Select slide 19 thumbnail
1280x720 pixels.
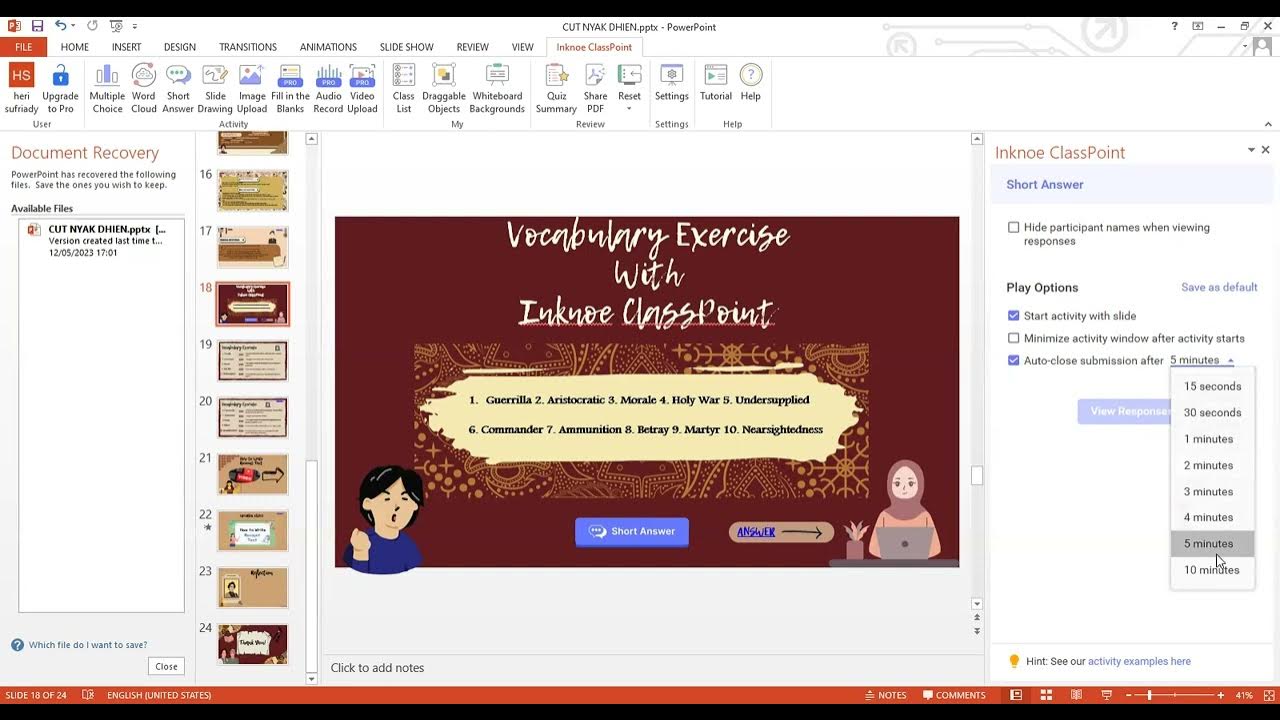(x=253, y=361)
